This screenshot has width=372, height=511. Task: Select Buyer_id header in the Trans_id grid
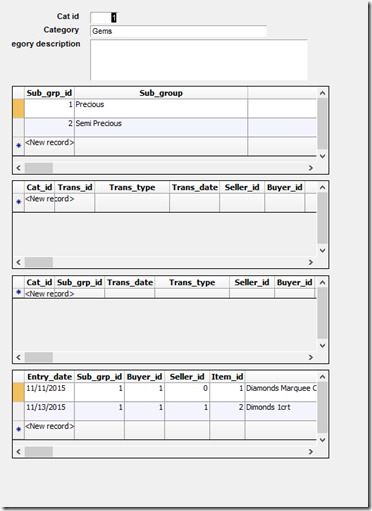pyautogui.click(x=285, y=187)
